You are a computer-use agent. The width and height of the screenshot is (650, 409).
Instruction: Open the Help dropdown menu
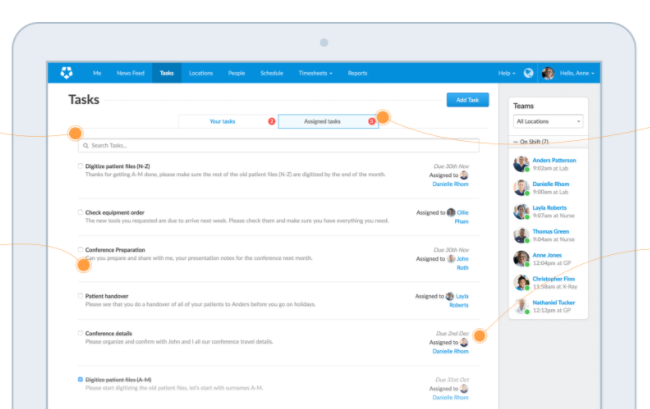[x=507, y=73]
